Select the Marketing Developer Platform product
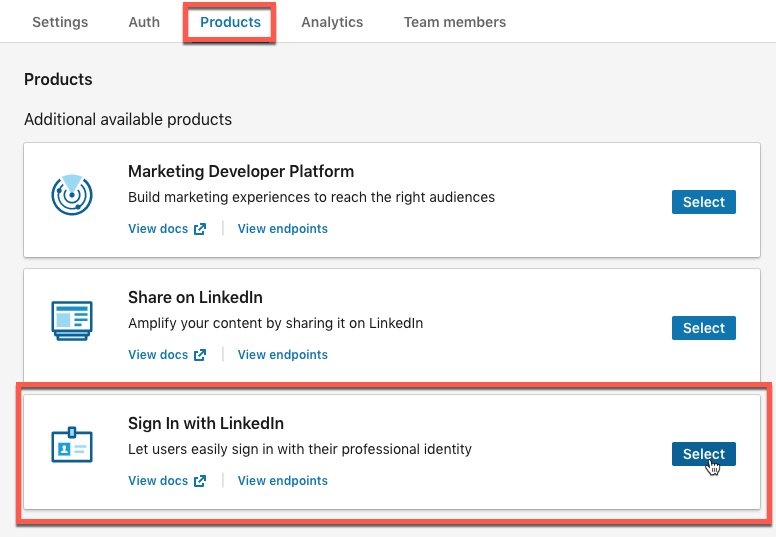776x537 pixels. [704, 202]
